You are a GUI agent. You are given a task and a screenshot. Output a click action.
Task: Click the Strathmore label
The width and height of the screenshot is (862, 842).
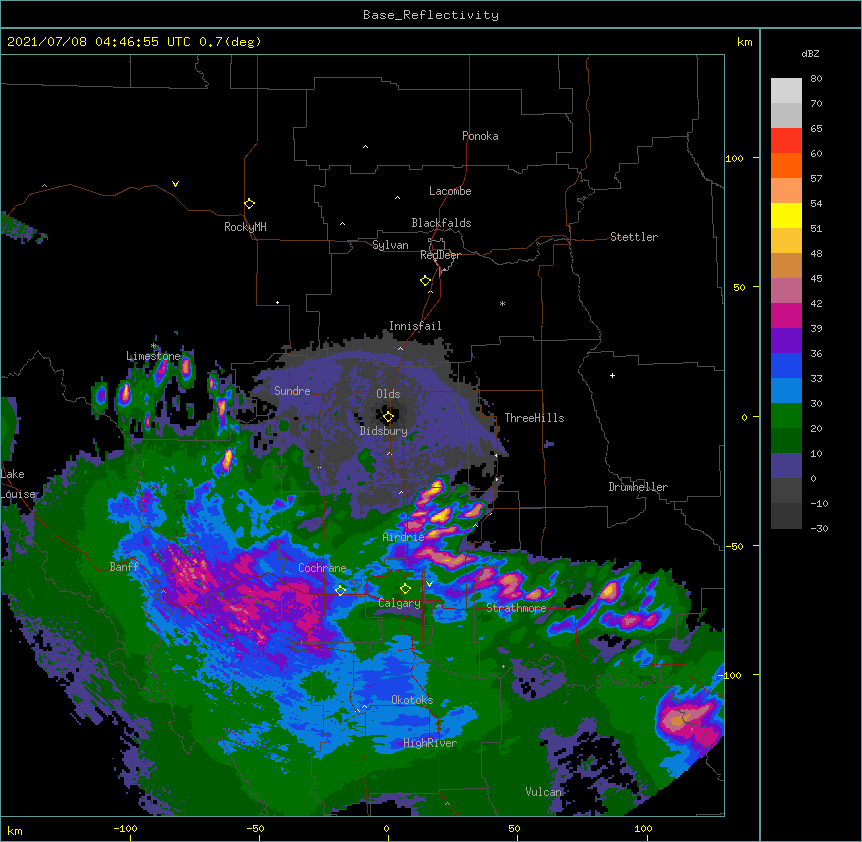coord(516,608)
